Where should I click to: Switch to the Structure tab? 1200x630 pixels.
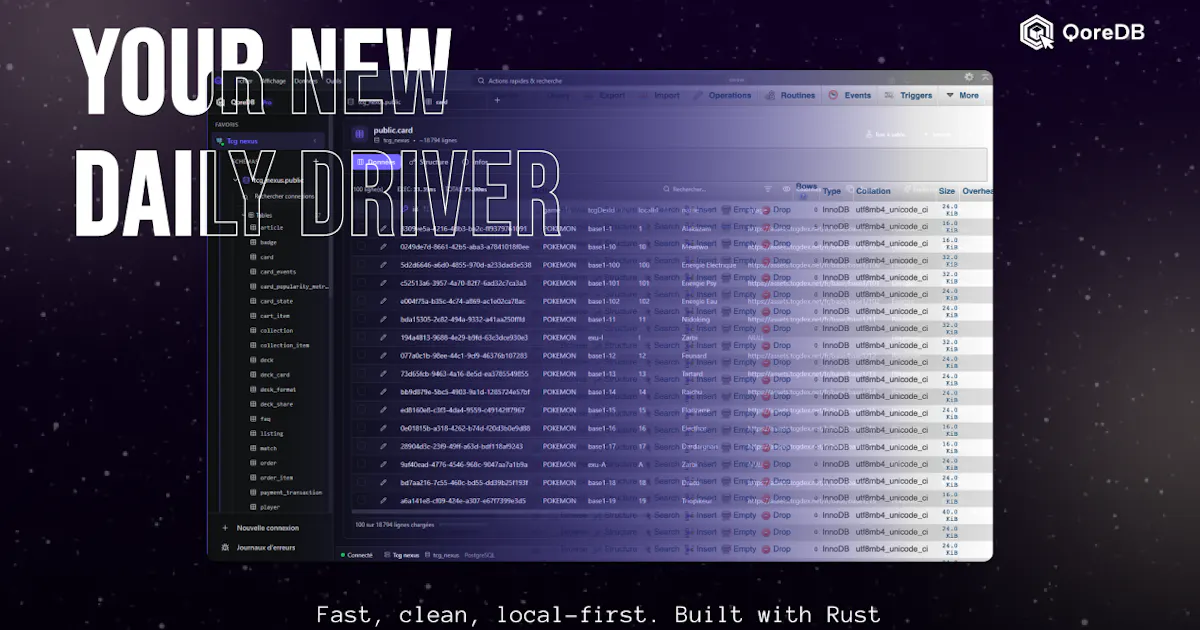[x=428, y=162]
